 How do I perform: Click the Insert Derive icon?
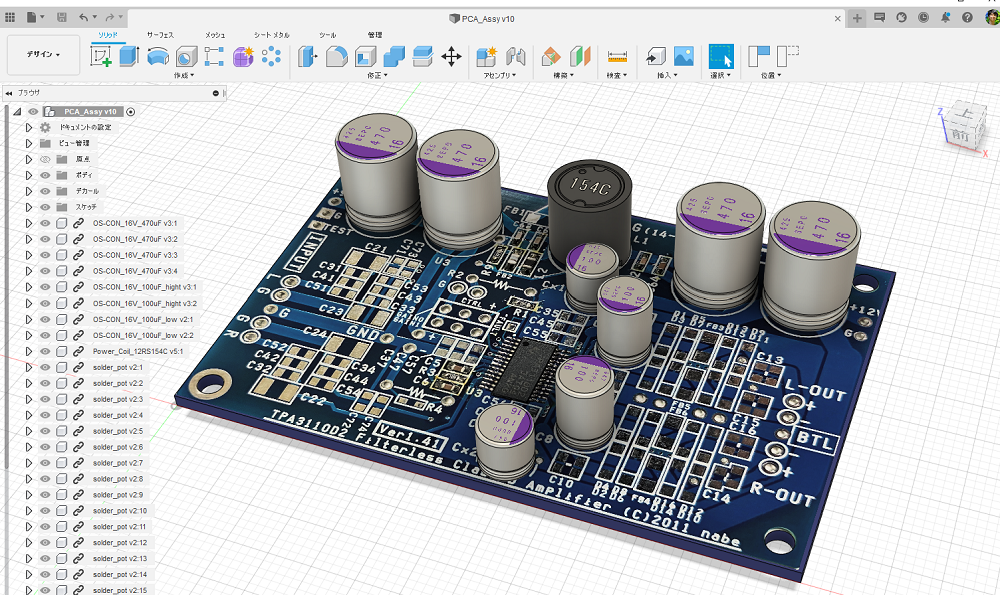click(x=655, y=57)
